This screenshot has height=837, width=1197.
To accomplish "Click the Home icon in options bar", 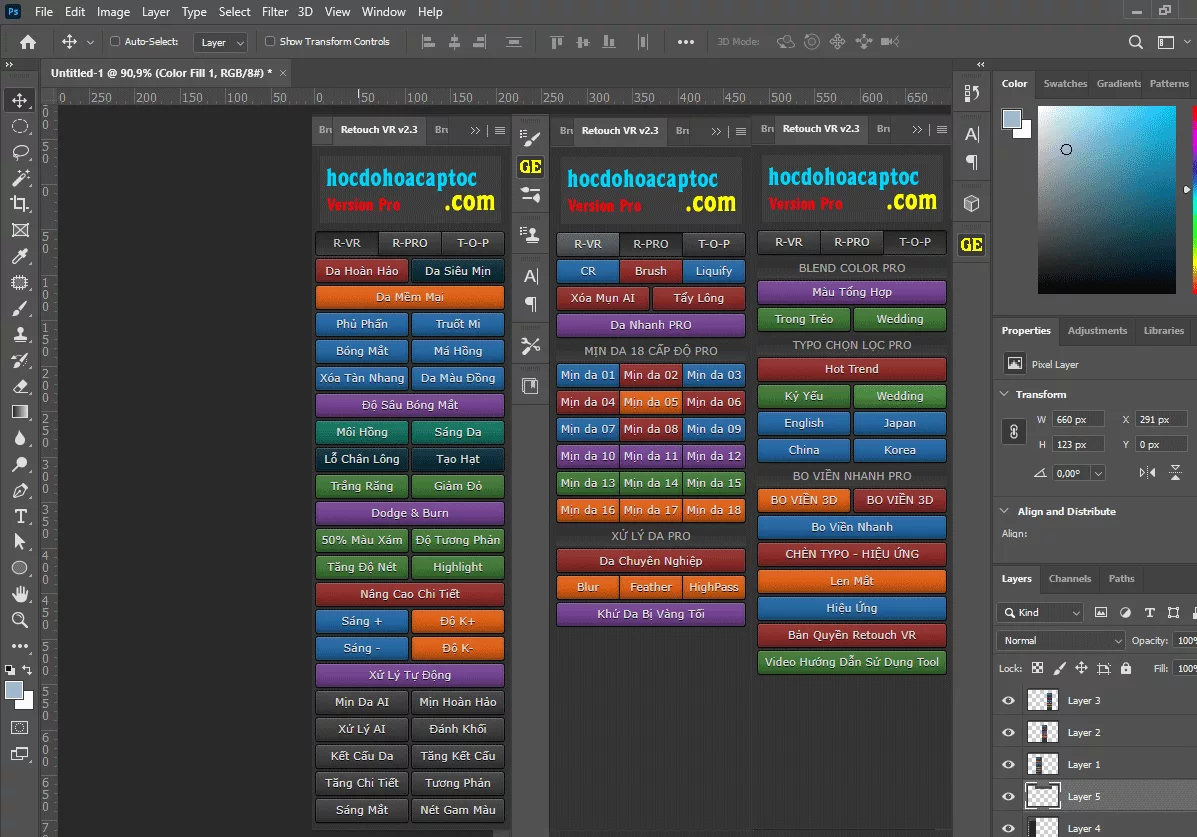I will (x=28, y=42).
